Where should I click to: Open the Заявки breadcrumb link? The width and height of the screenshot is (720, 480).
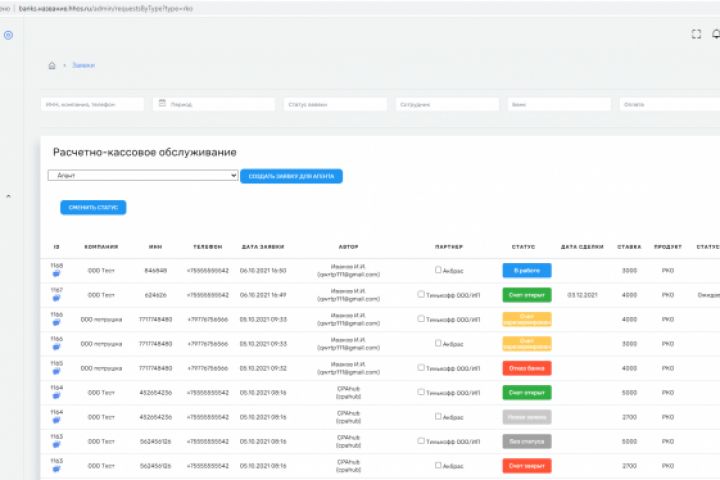tap(84, 66)
